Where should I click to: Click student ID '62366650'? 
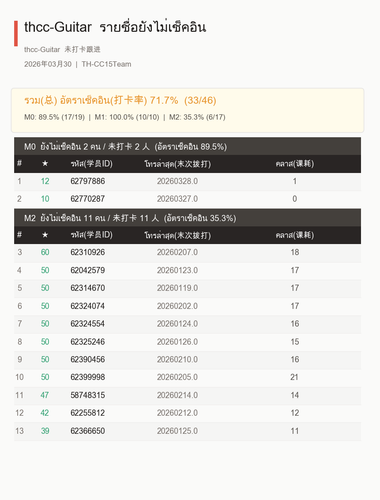[x=88, y=431]
